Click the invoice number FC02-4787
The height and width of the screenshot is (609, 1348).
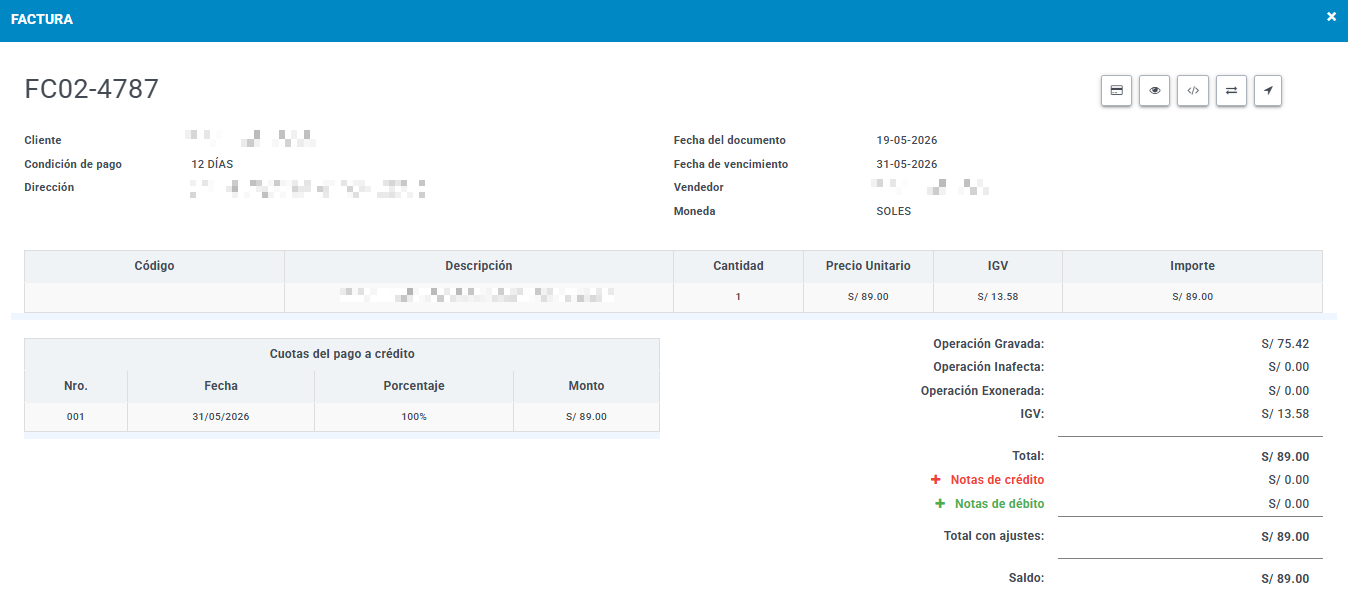(x=91, y=89)
